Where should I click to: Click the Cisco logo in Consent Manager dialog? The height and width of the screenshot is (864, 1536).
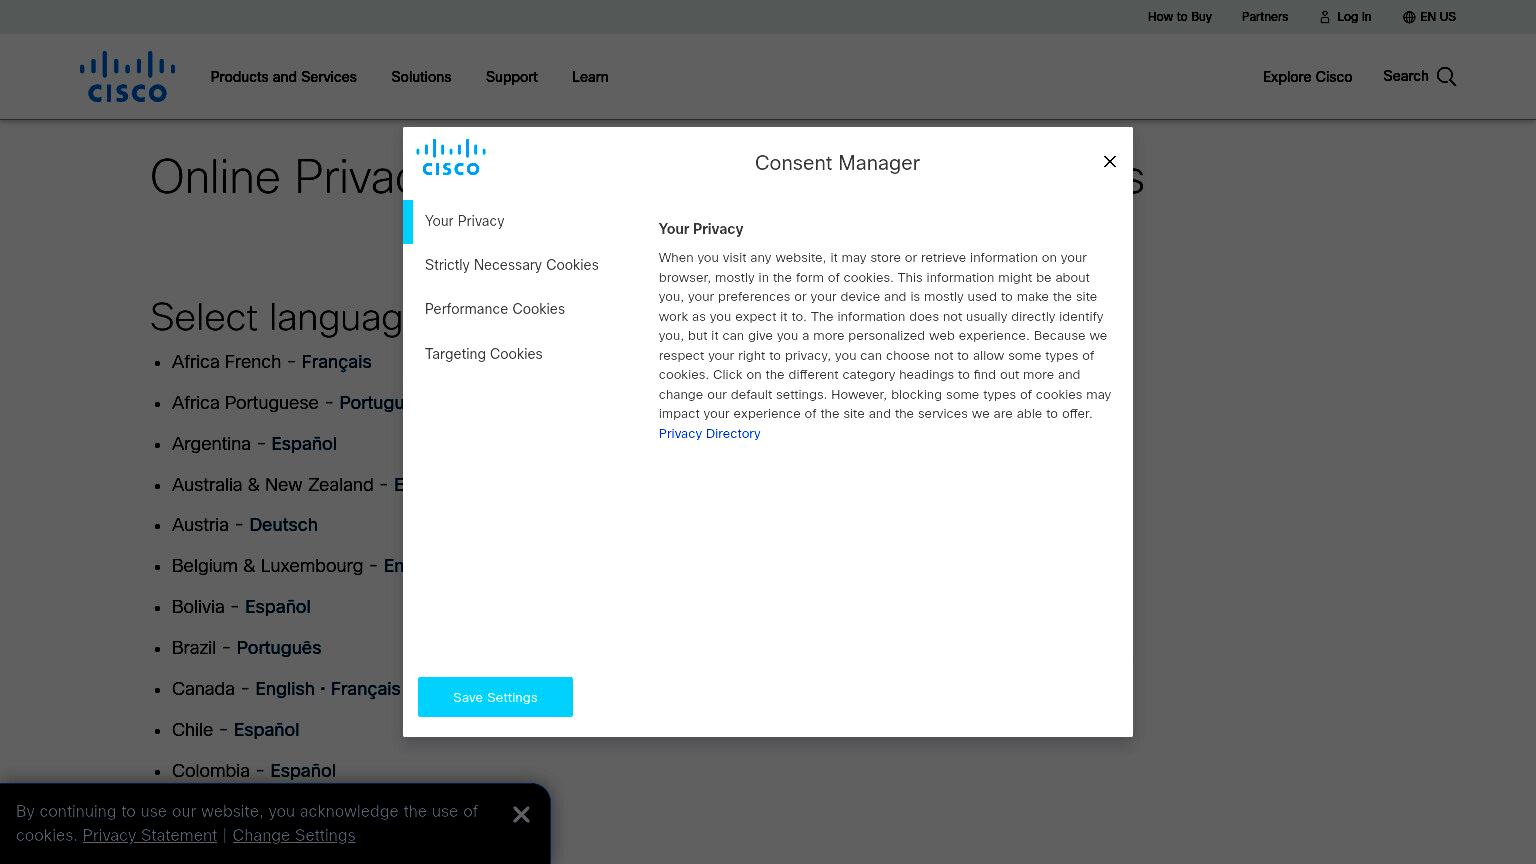pos(451,157)
